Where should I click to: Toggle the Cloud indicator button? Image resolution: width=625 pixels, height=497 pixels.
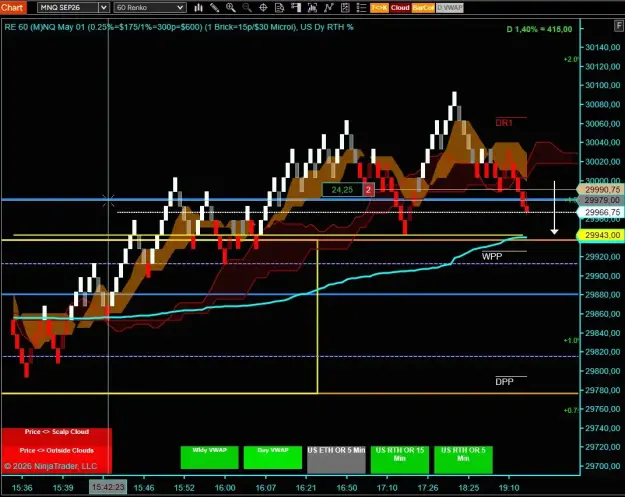400,8
